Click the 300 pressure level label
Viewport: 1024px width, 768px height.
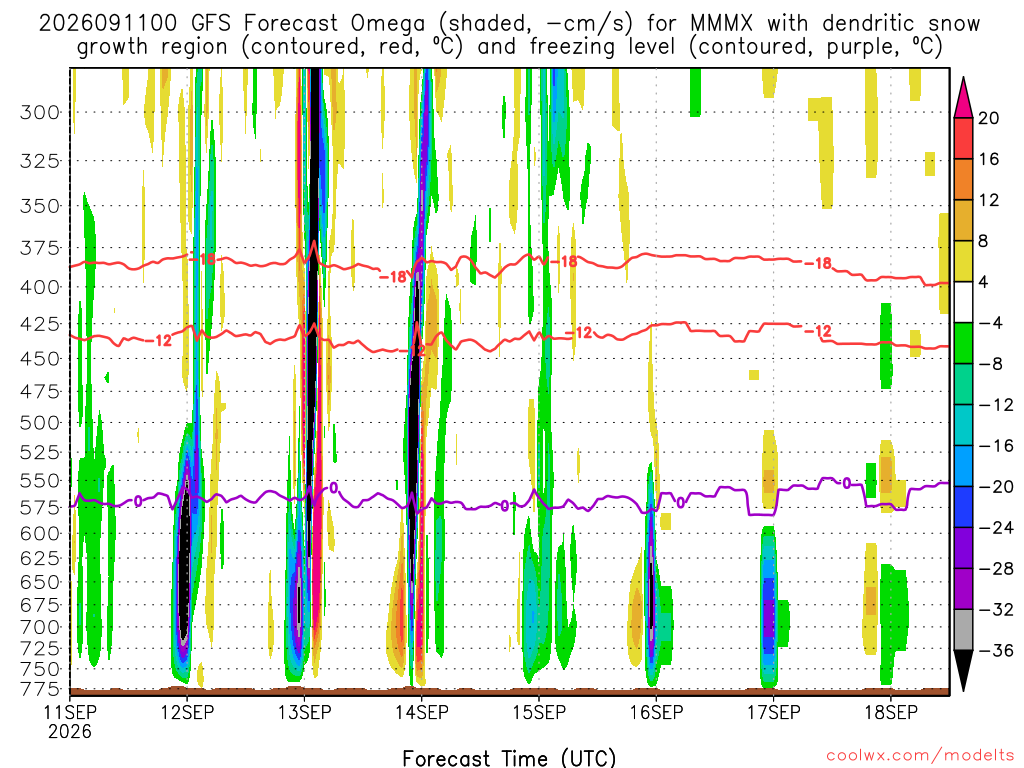pyautogui.click(x=40, y=112)
